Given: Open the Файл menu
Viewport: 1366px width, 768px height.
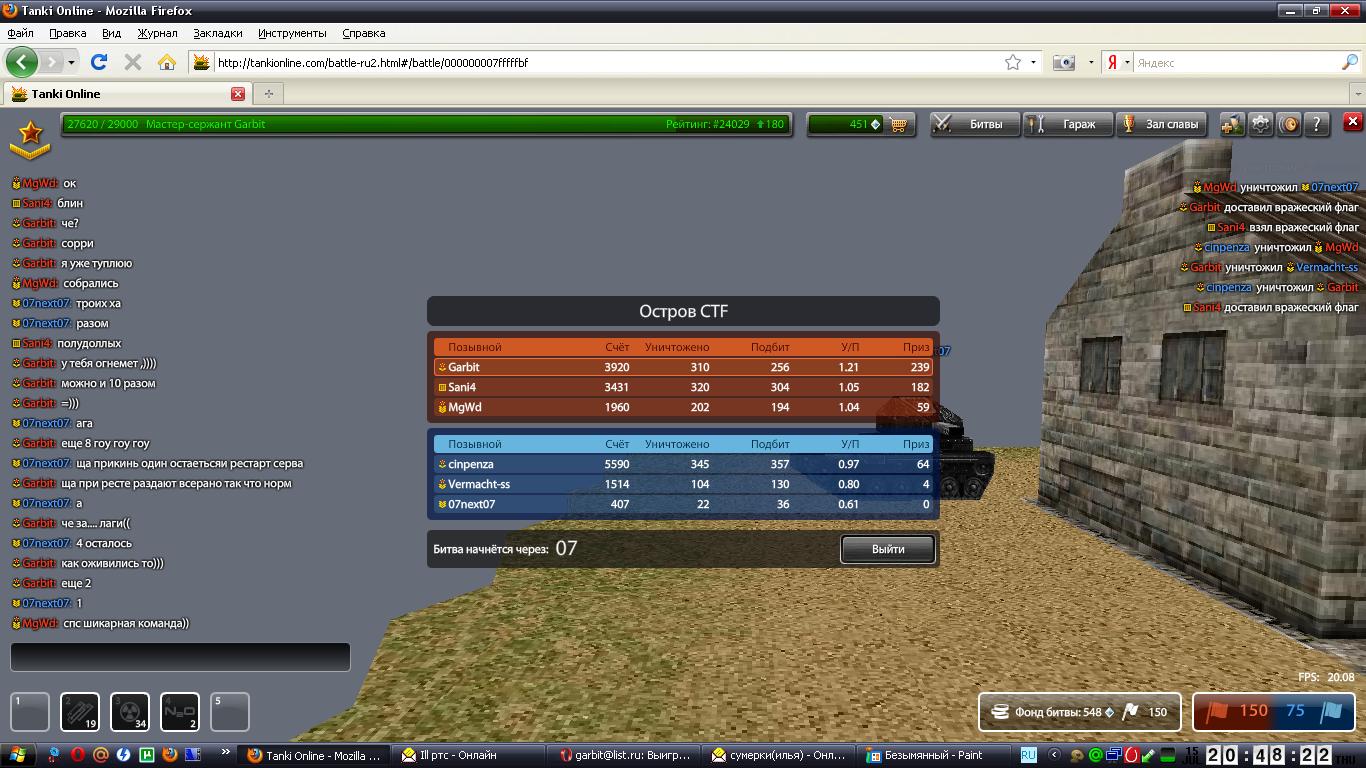Looking at the screenshot, I should coord(20,33).
